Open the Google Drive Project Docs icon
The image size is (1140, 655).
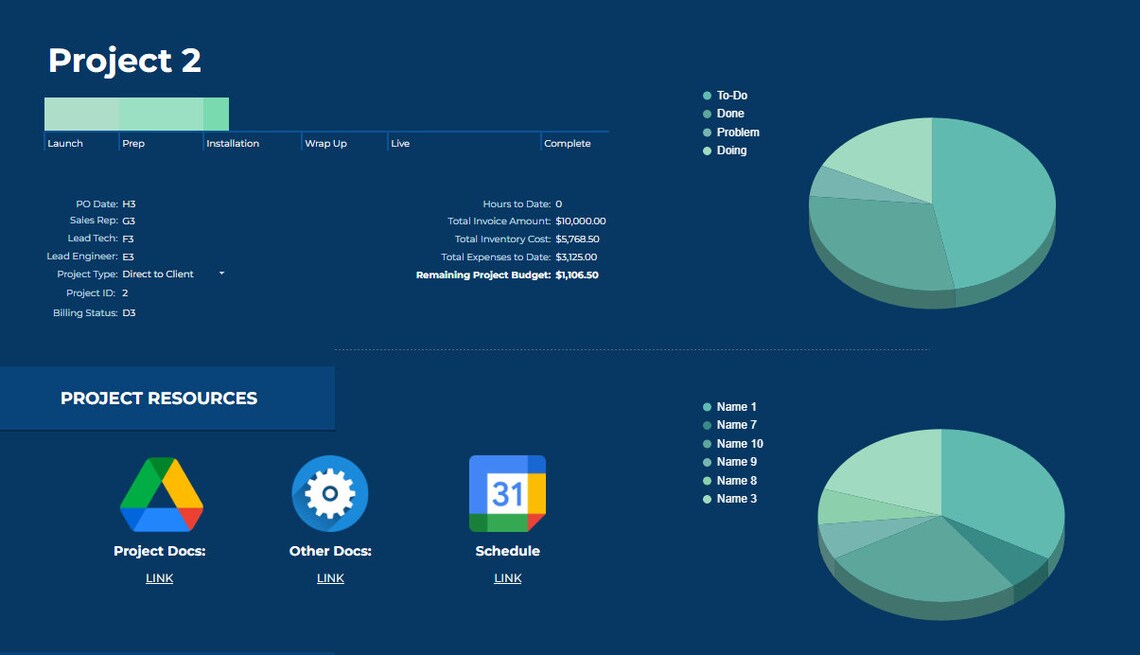pyautogui.click(x=160, y=493)
